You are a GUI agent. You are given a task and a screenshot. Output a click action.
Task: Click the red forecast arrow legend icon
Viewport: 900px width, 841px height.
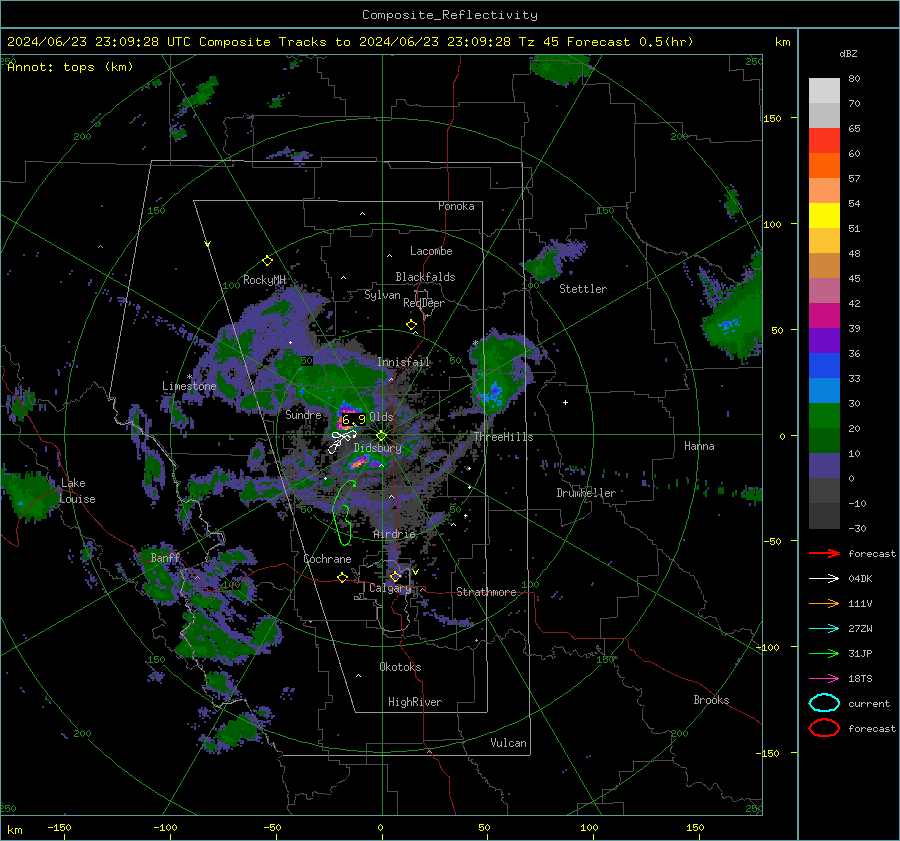tap(824, 553)
